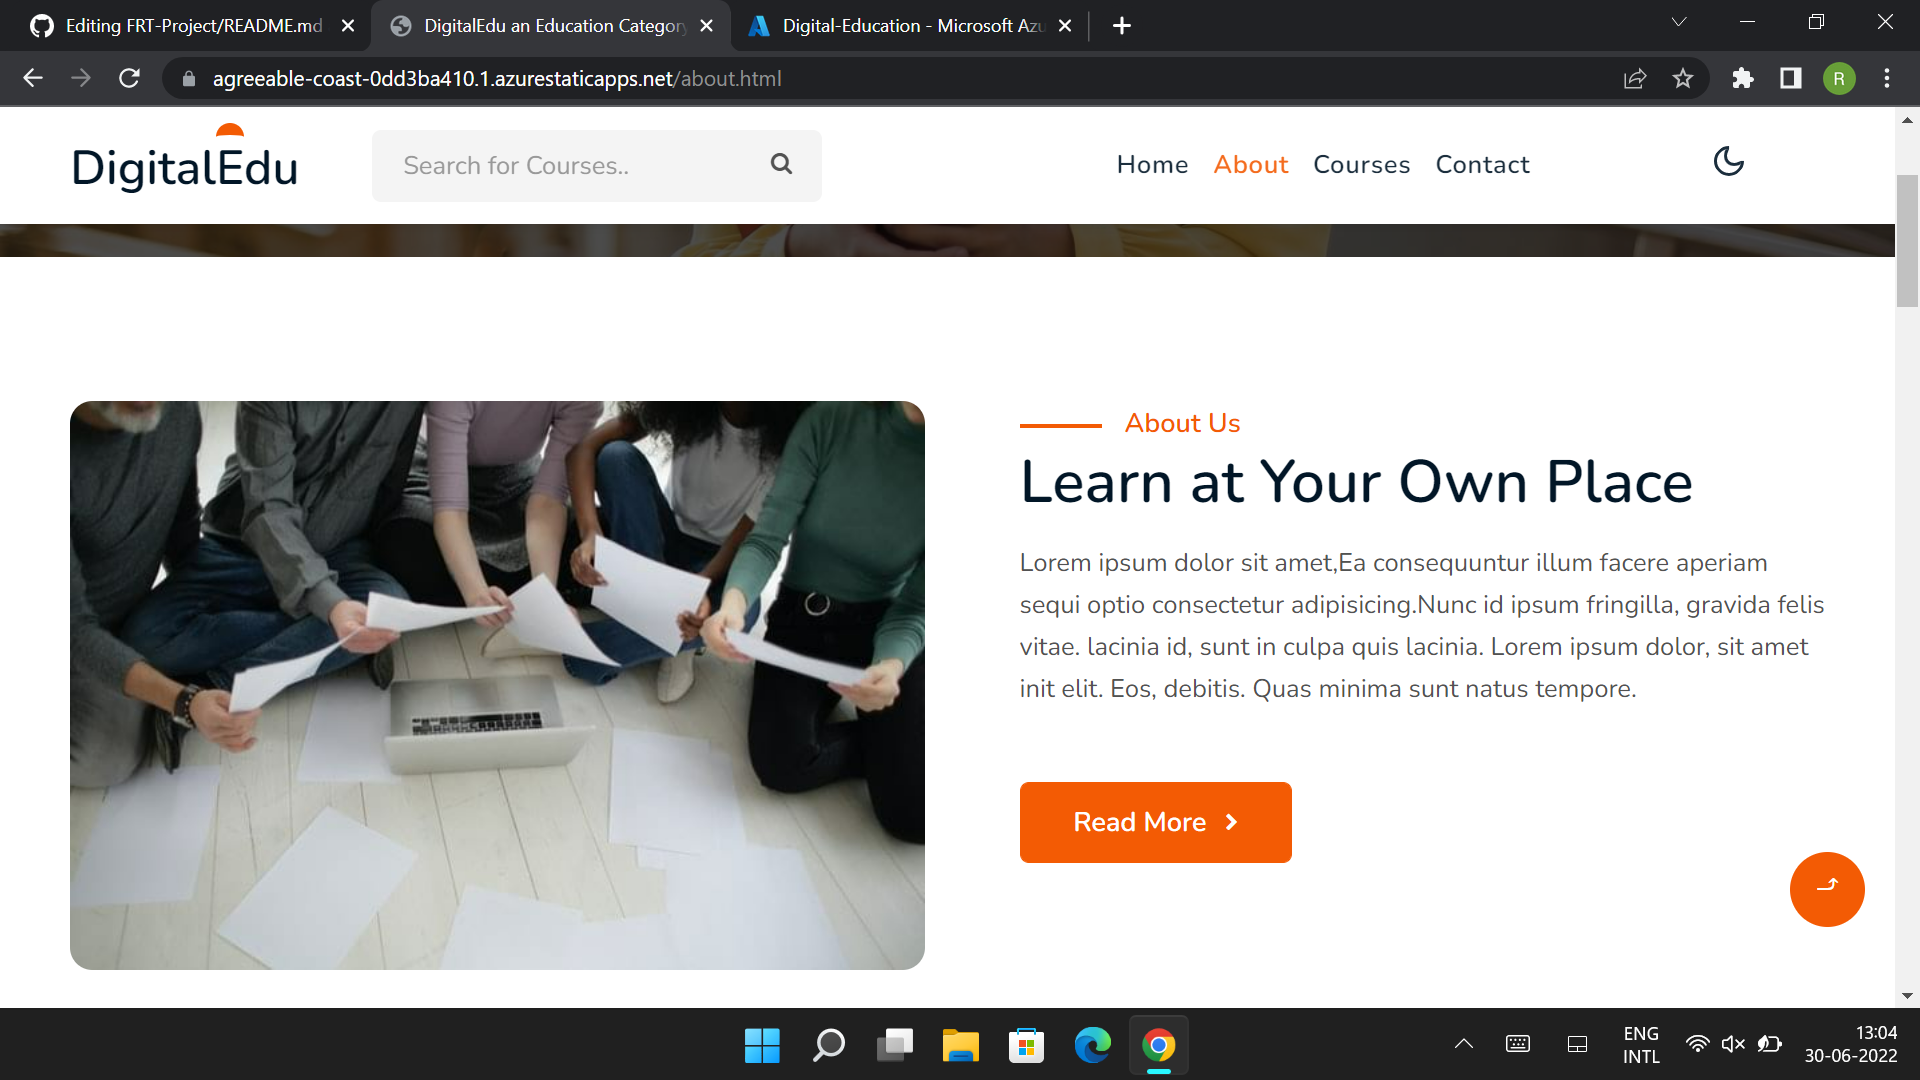1920x1080 pixels.
Task: Reload the page with the refresh icon
Action: tap(129, 78)
